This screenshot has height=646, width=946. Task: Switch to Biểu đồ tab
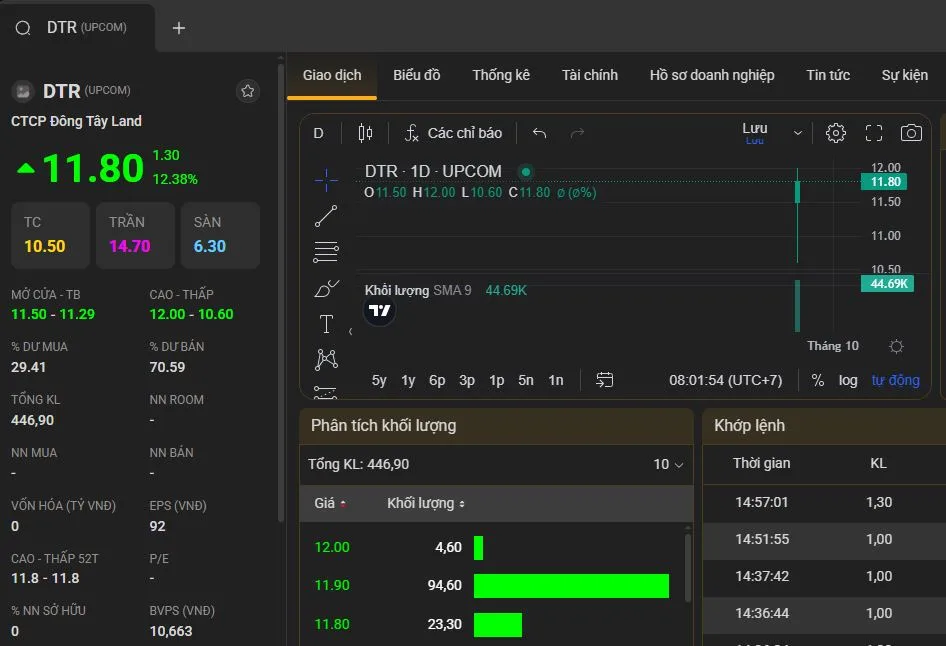pos(417,75)
